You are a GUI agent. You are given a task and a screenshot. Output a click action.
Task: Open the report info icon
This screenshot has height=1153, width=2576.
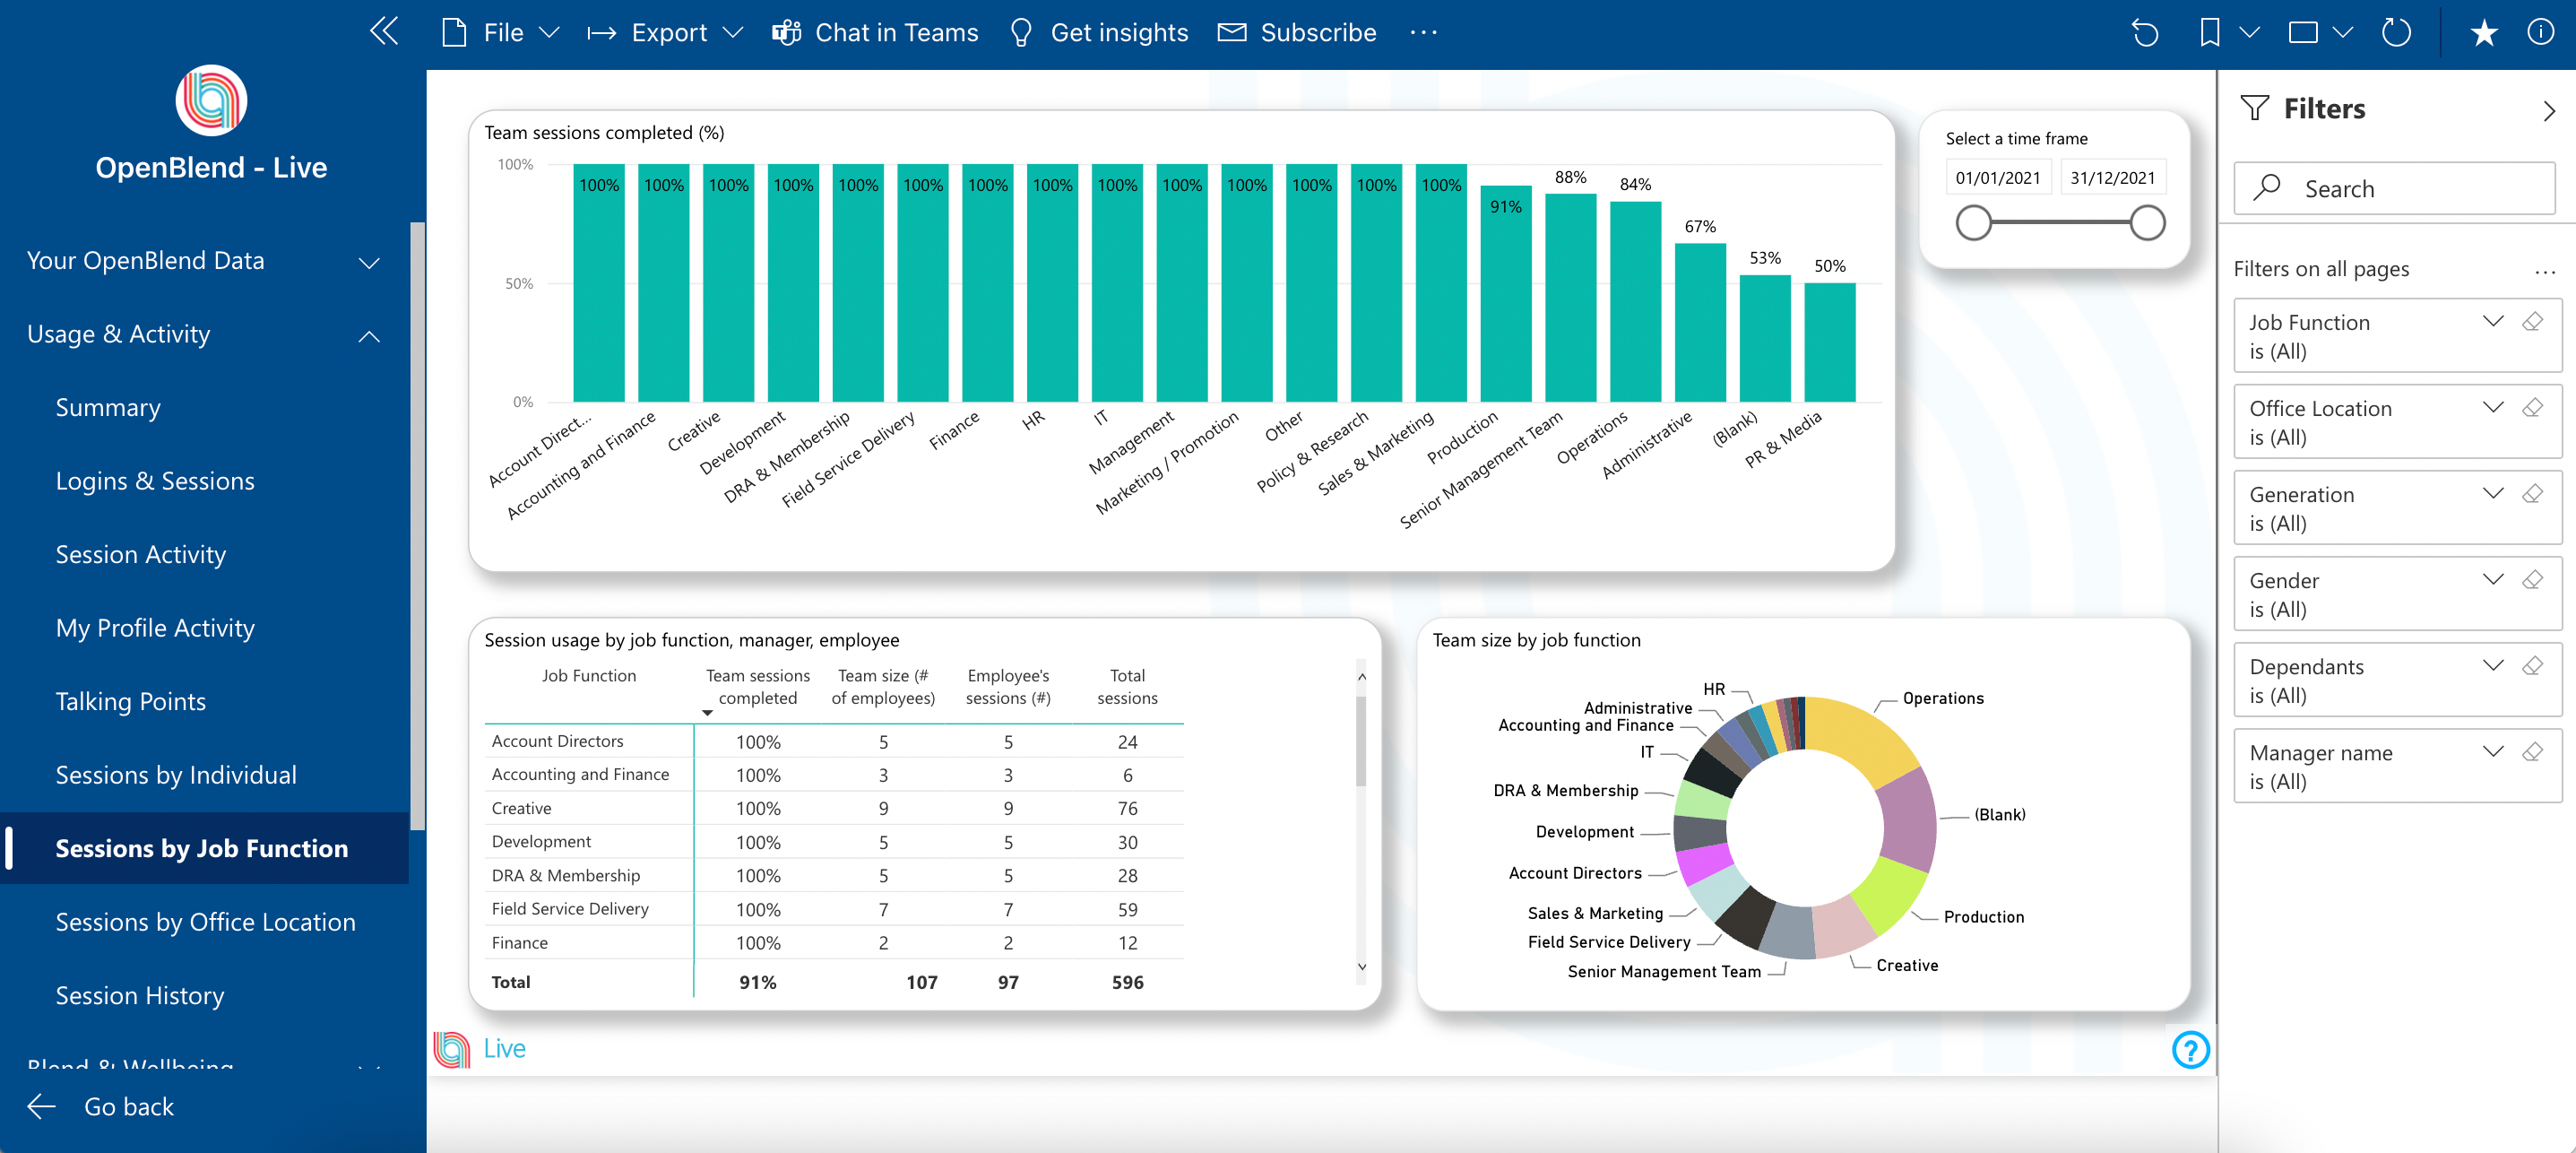point(2540,33)
